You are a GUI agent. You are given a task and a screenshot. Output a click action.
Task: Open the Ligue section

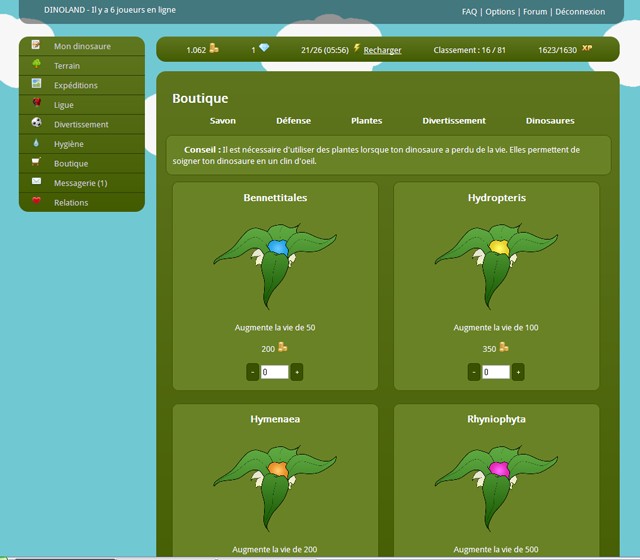tap(82, 105)
